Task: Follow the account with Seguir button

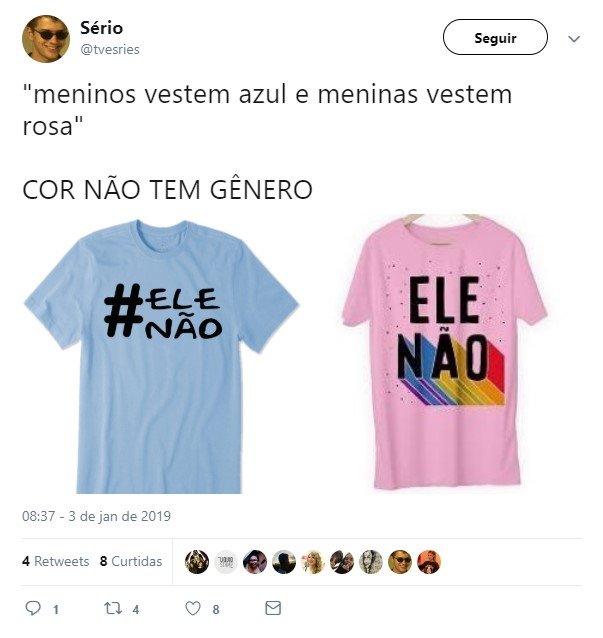Action: pos(495,37)
